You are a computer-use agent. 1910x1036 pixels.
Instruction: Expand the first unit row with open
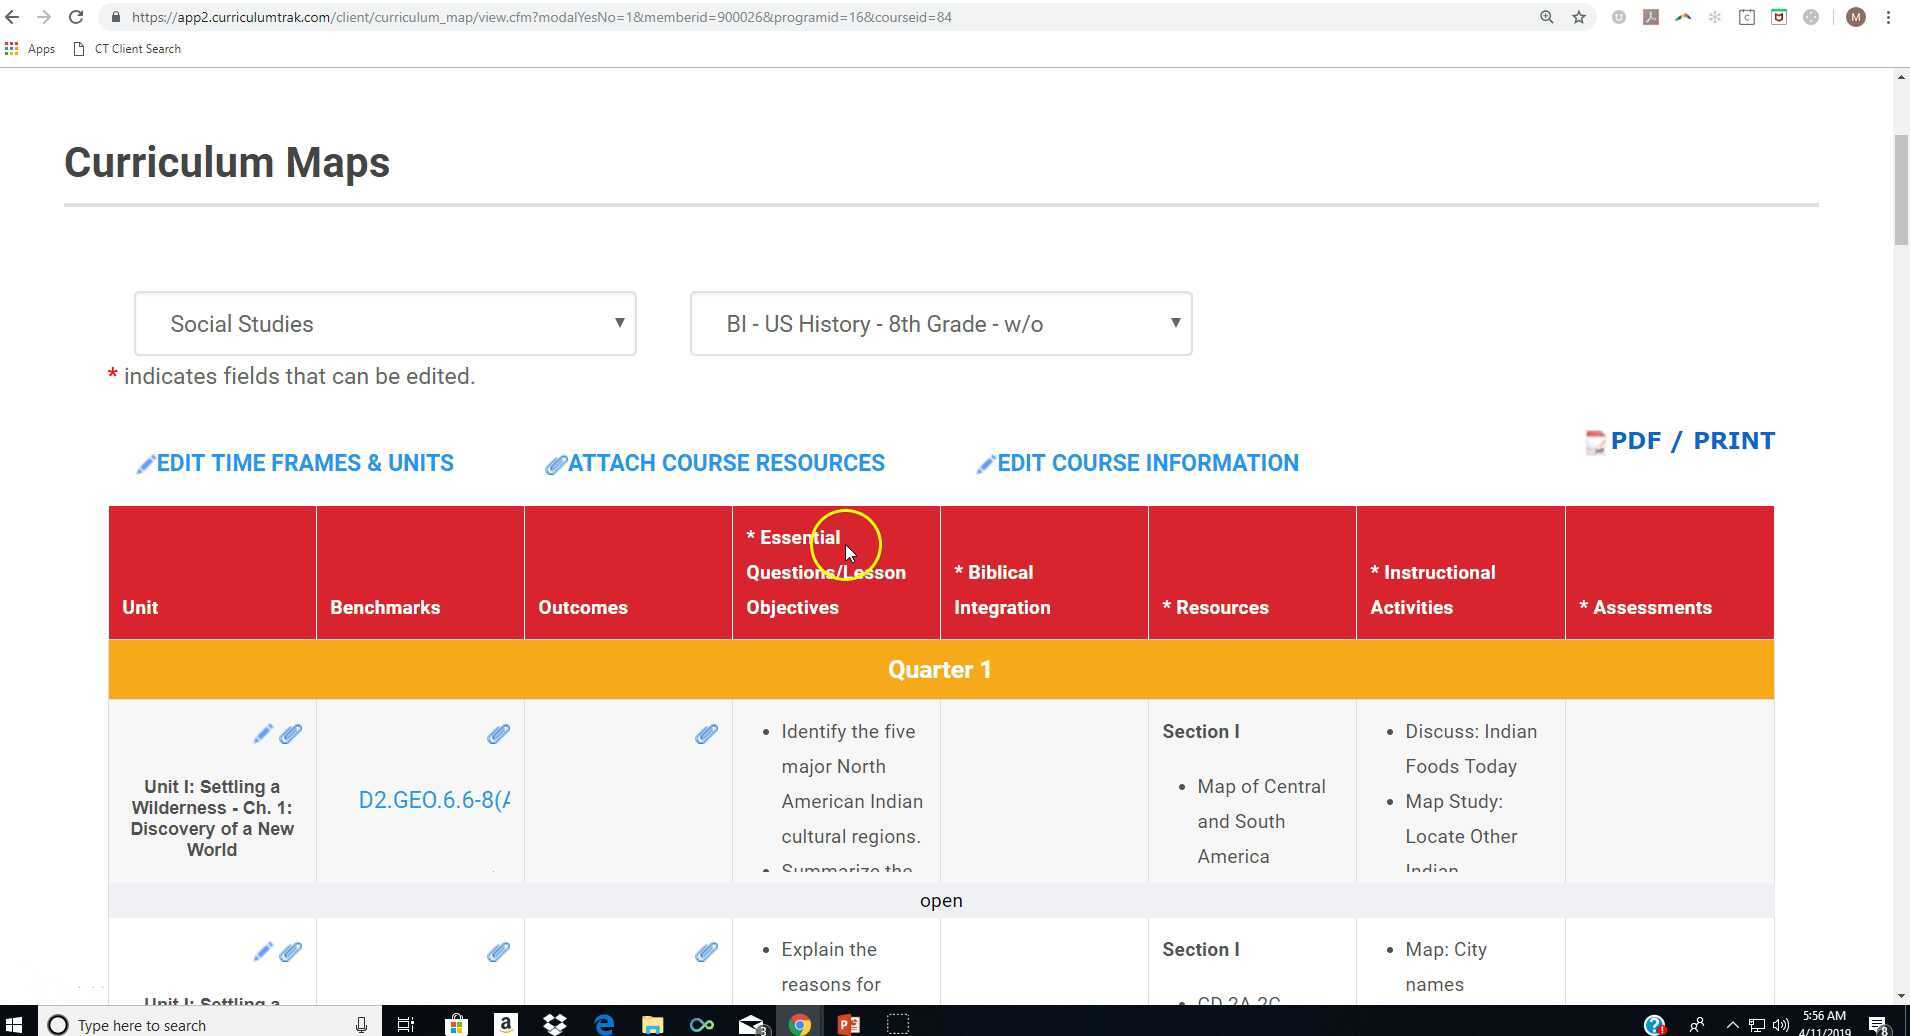click(940, 901)
